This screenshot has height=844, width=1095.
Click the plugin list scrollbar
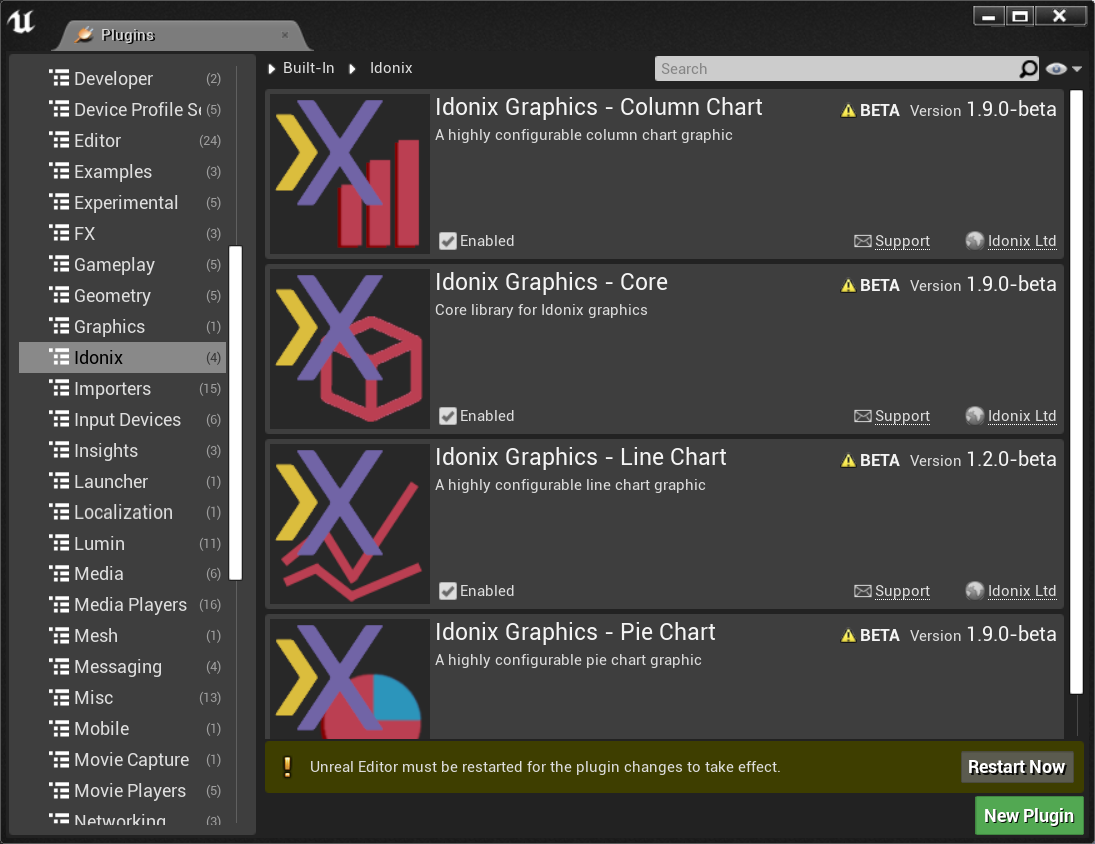[1076, 392]
